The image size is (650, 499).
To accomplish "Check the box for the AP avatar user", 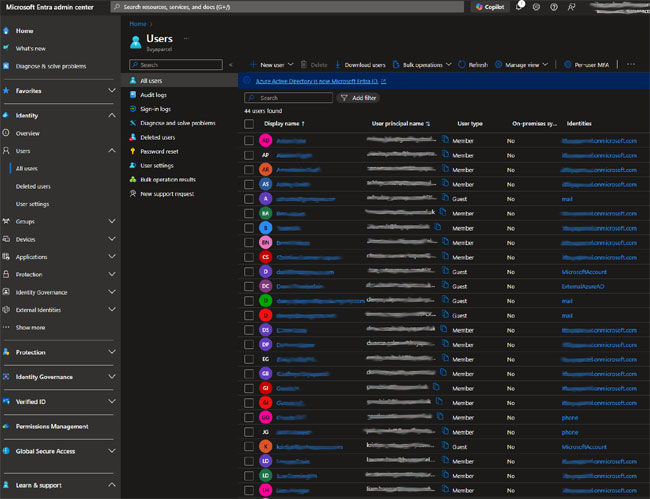I will click(x=249, y=155).
